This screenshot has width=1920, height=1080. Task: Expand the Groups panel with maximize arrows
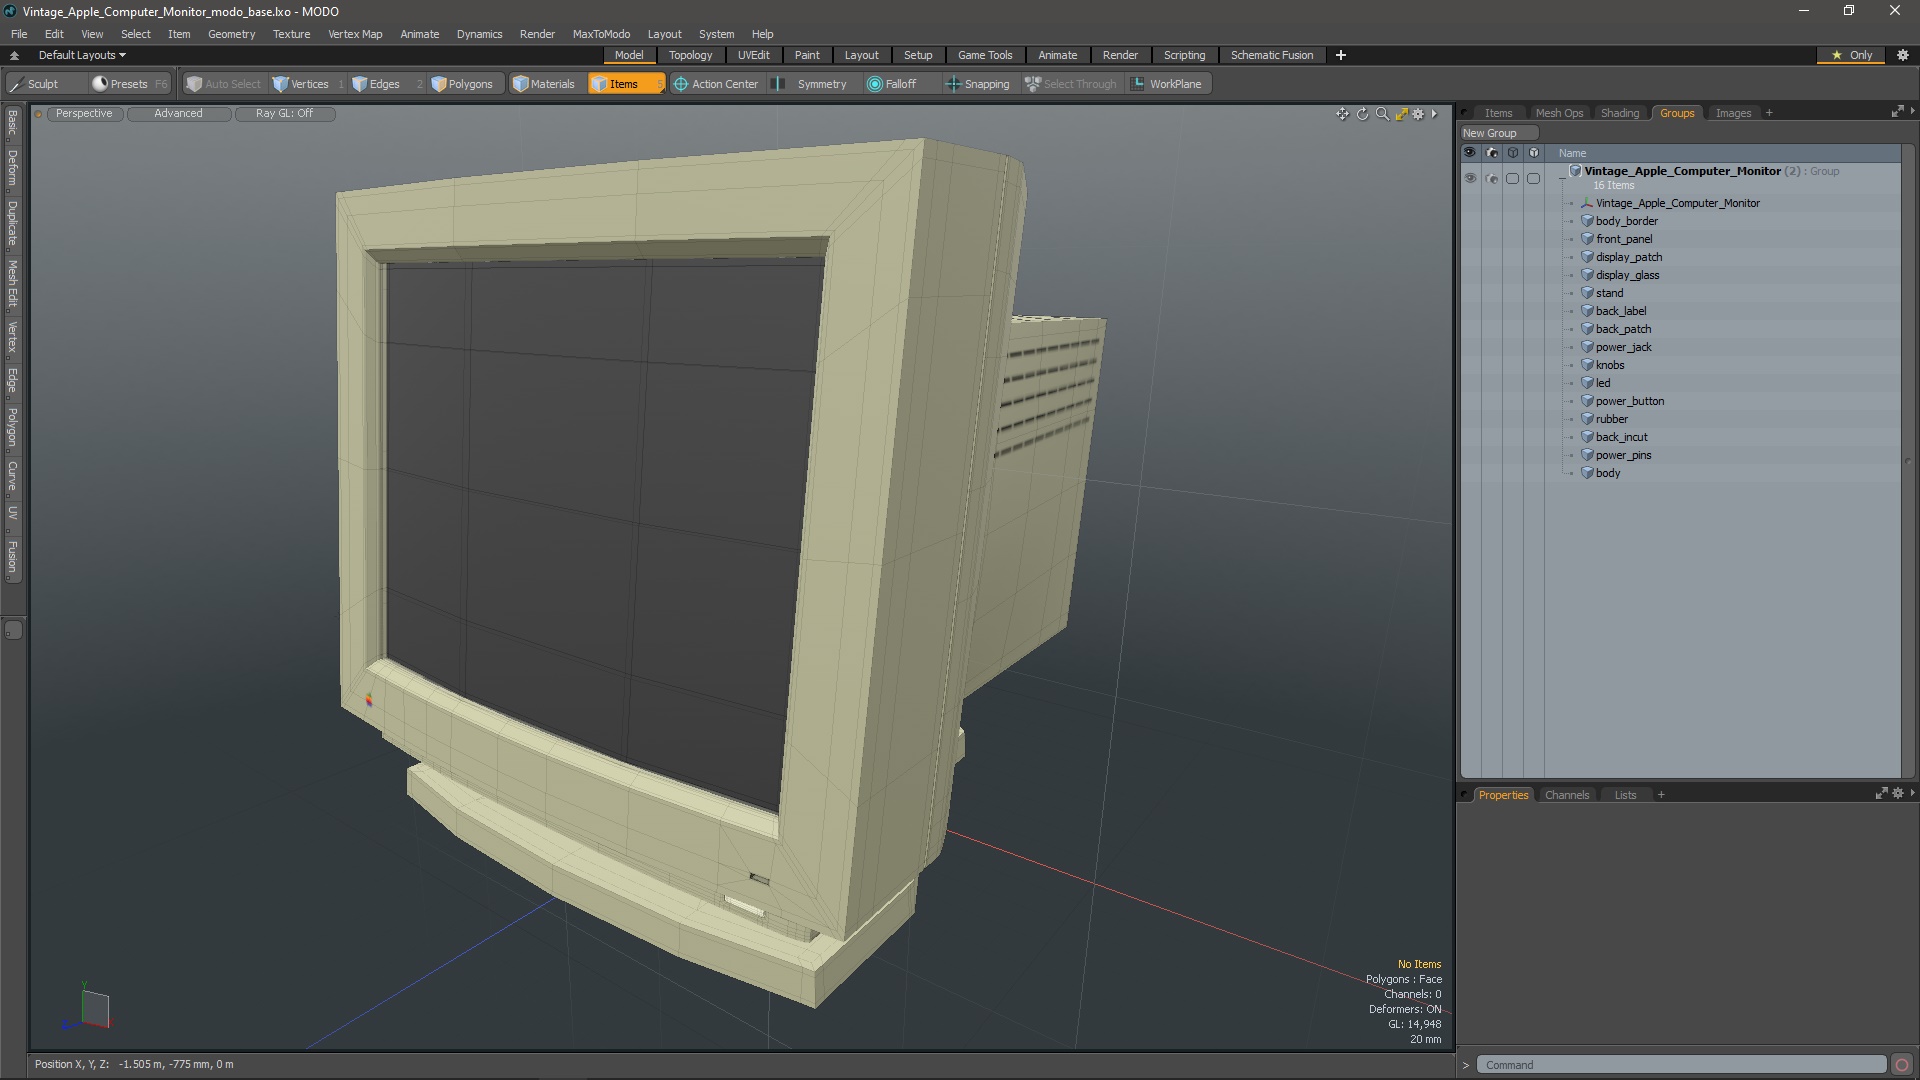coord(1897,112)
